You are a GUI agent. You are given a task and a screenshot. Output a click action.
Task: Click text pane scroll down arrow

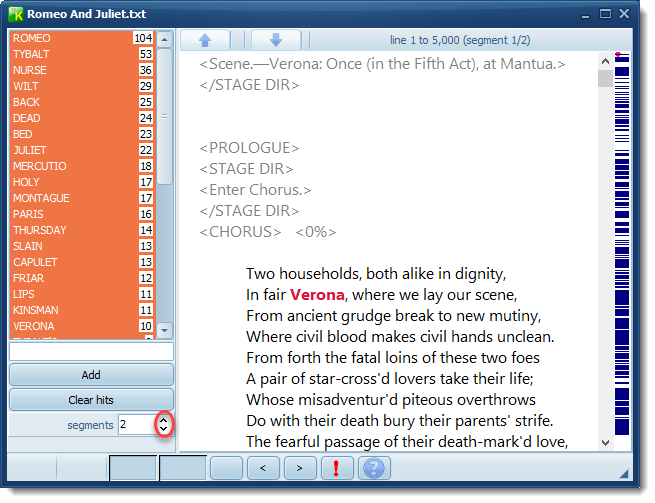point(605,442)
